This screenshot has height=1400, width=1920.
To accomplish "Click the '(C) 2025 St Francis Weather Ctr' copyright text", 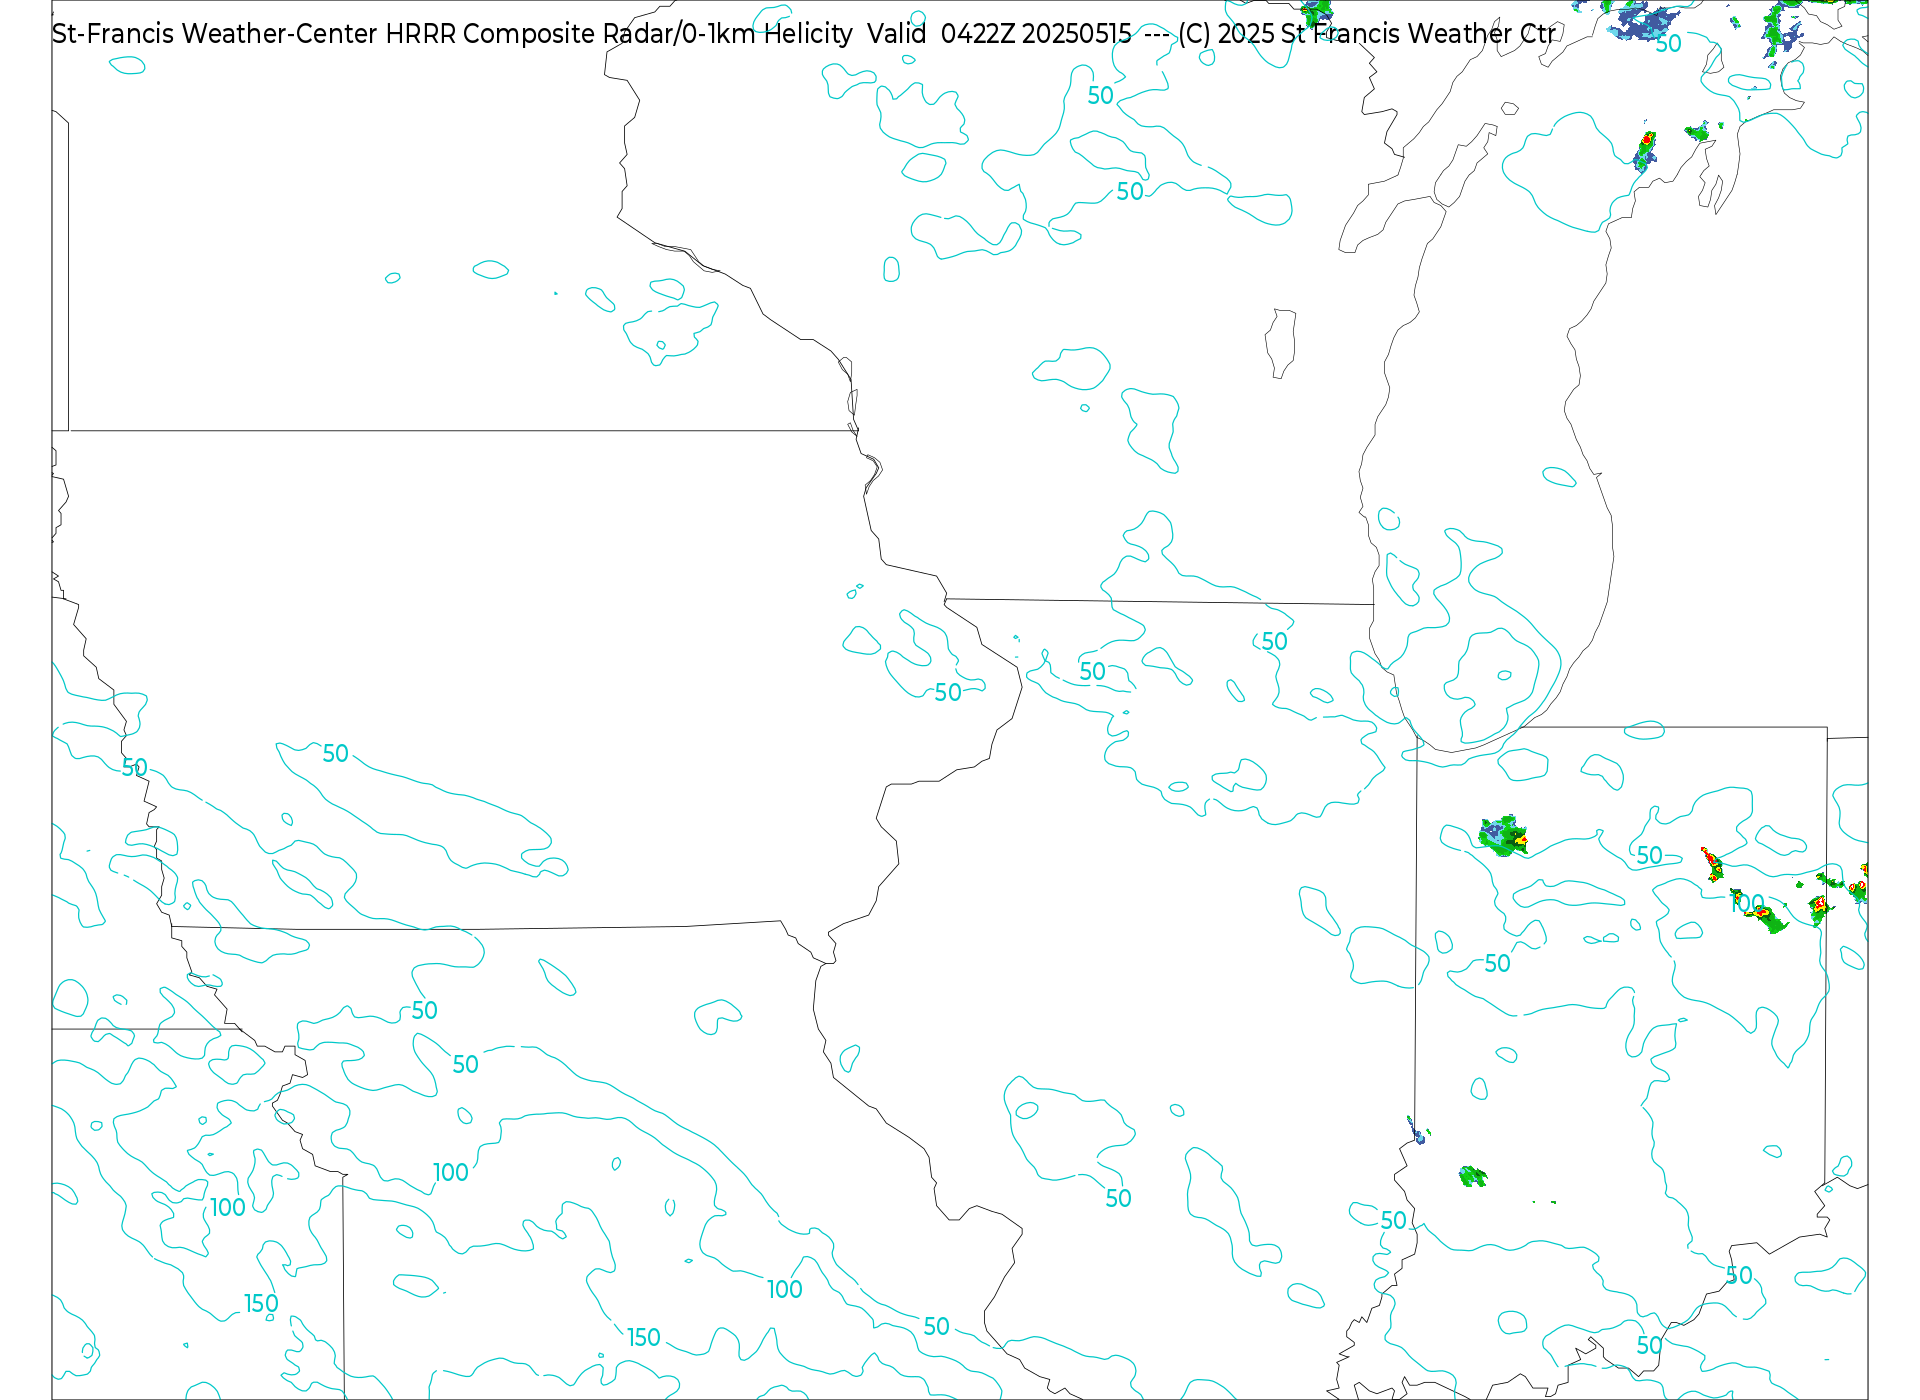I will click(1367, 34).
